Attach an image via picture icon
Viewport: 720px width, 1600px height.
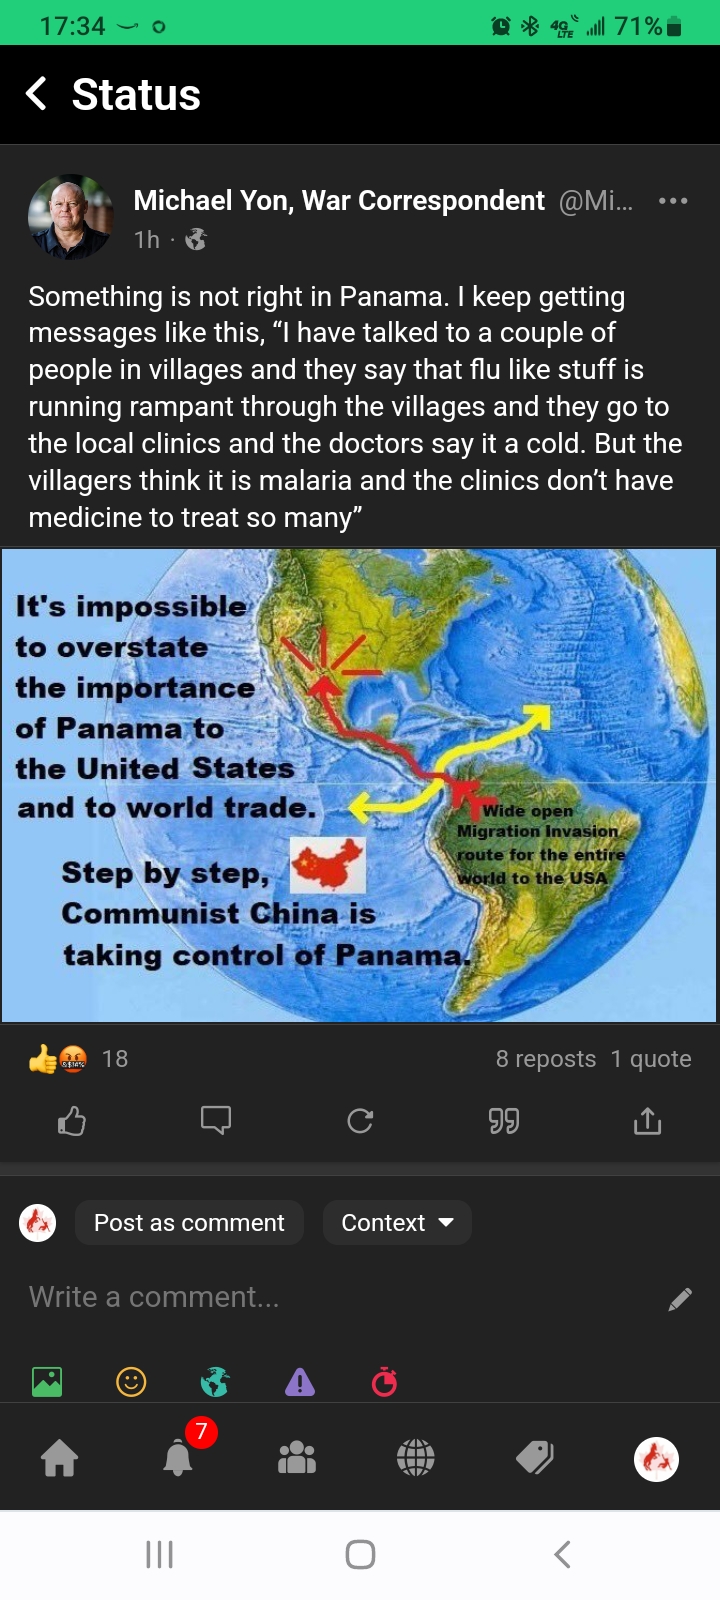[47, 1382]
